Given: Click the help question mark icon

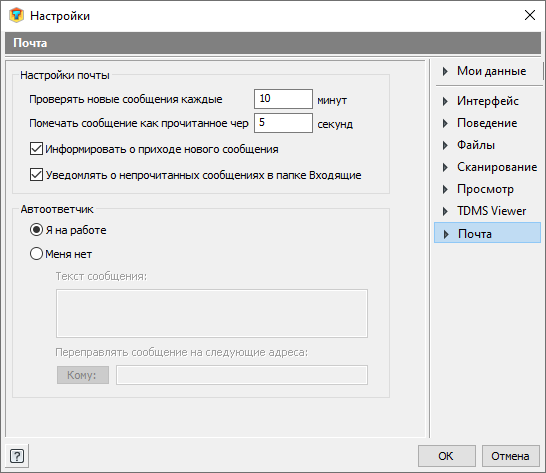Looking at the screenshot, I should [17, 456].
